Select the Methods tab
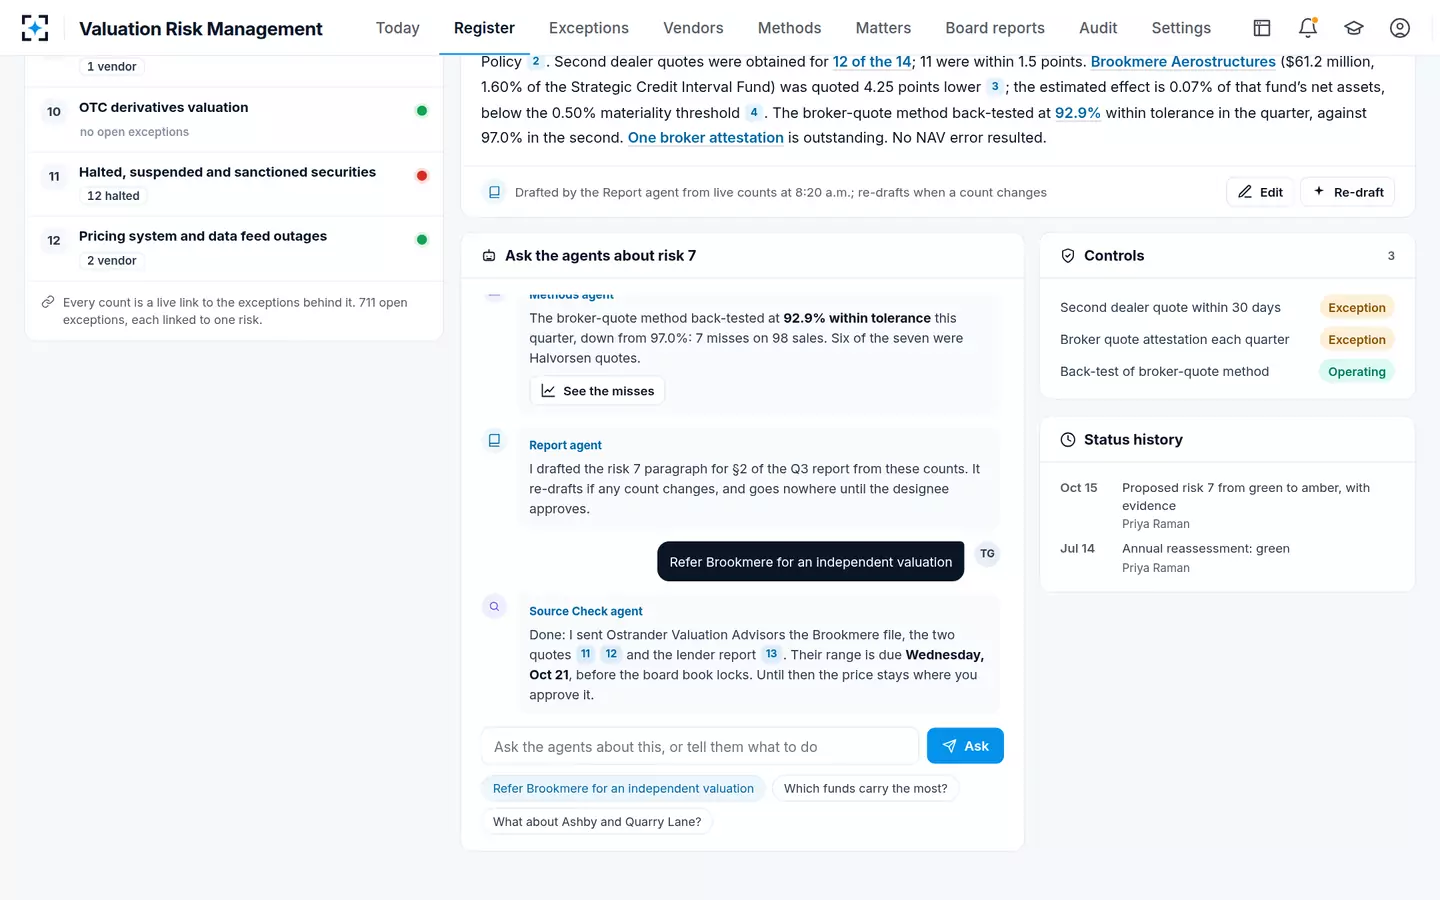 point(789,28)
